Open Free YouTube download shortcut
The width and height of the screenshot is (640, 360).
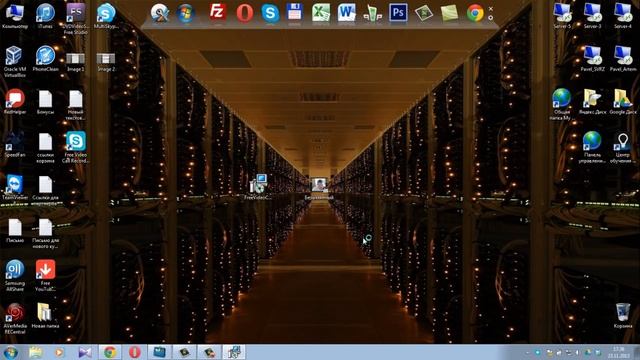pyautogui.click(x=45, y=276)
